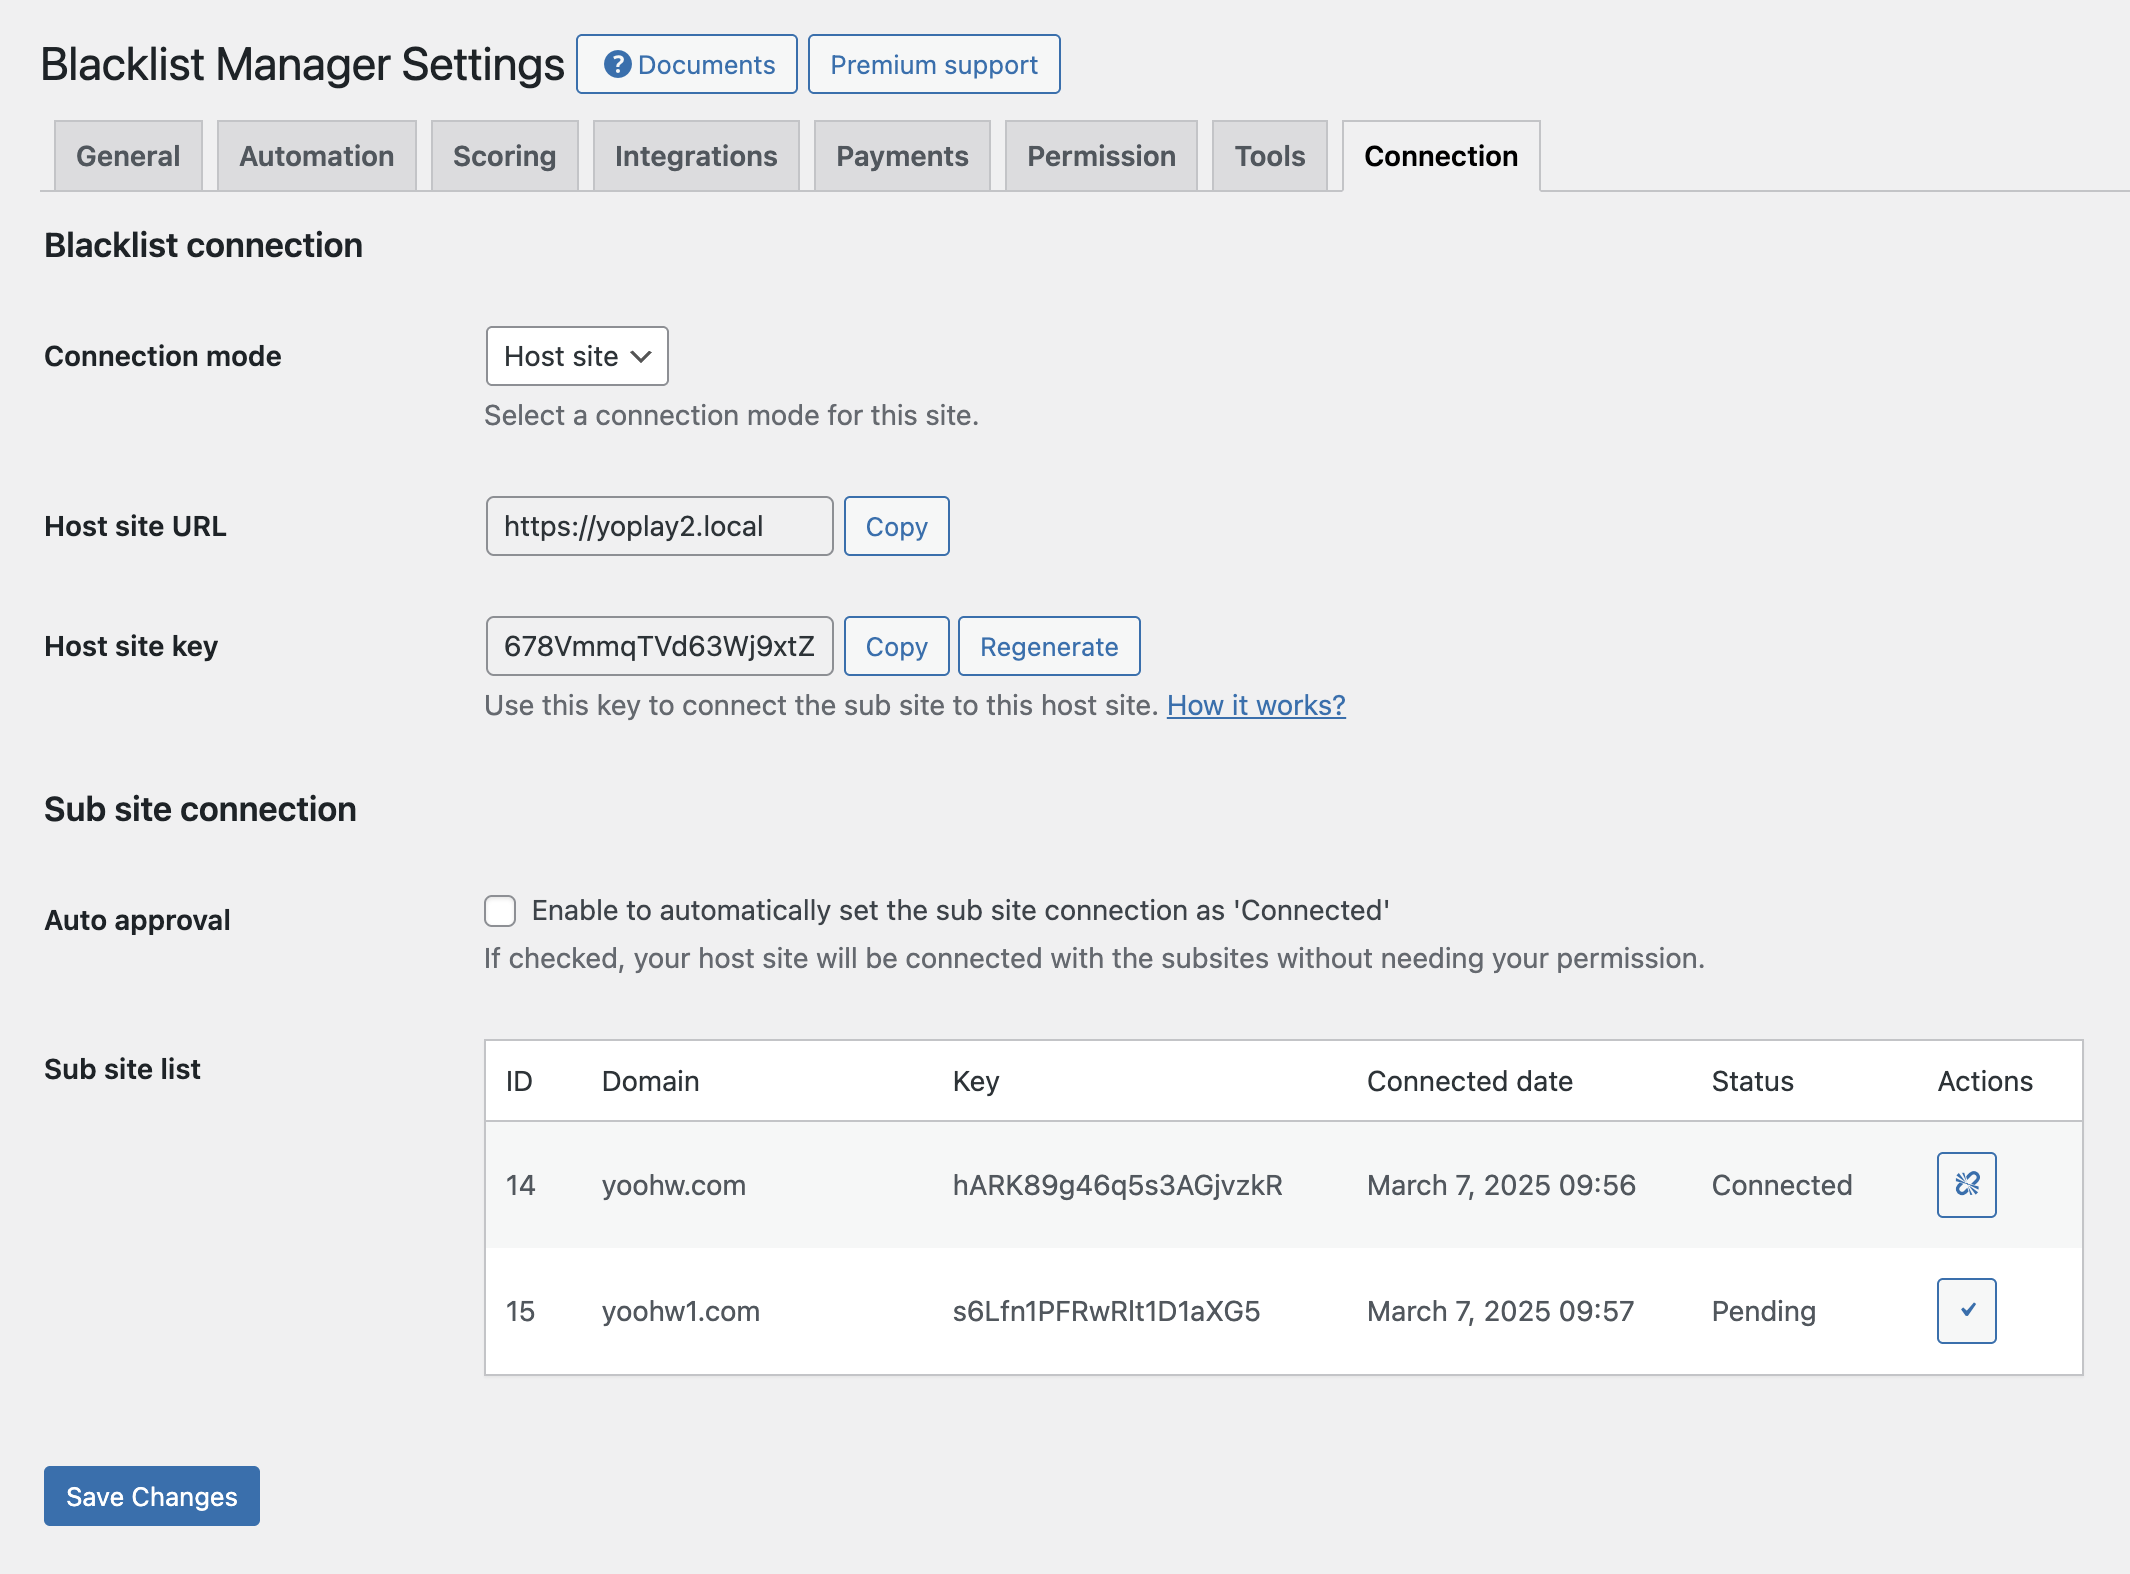Click the yoohw1.com domain cell
Screen dimensions: 2130x1574
(x=681, y=1311)
